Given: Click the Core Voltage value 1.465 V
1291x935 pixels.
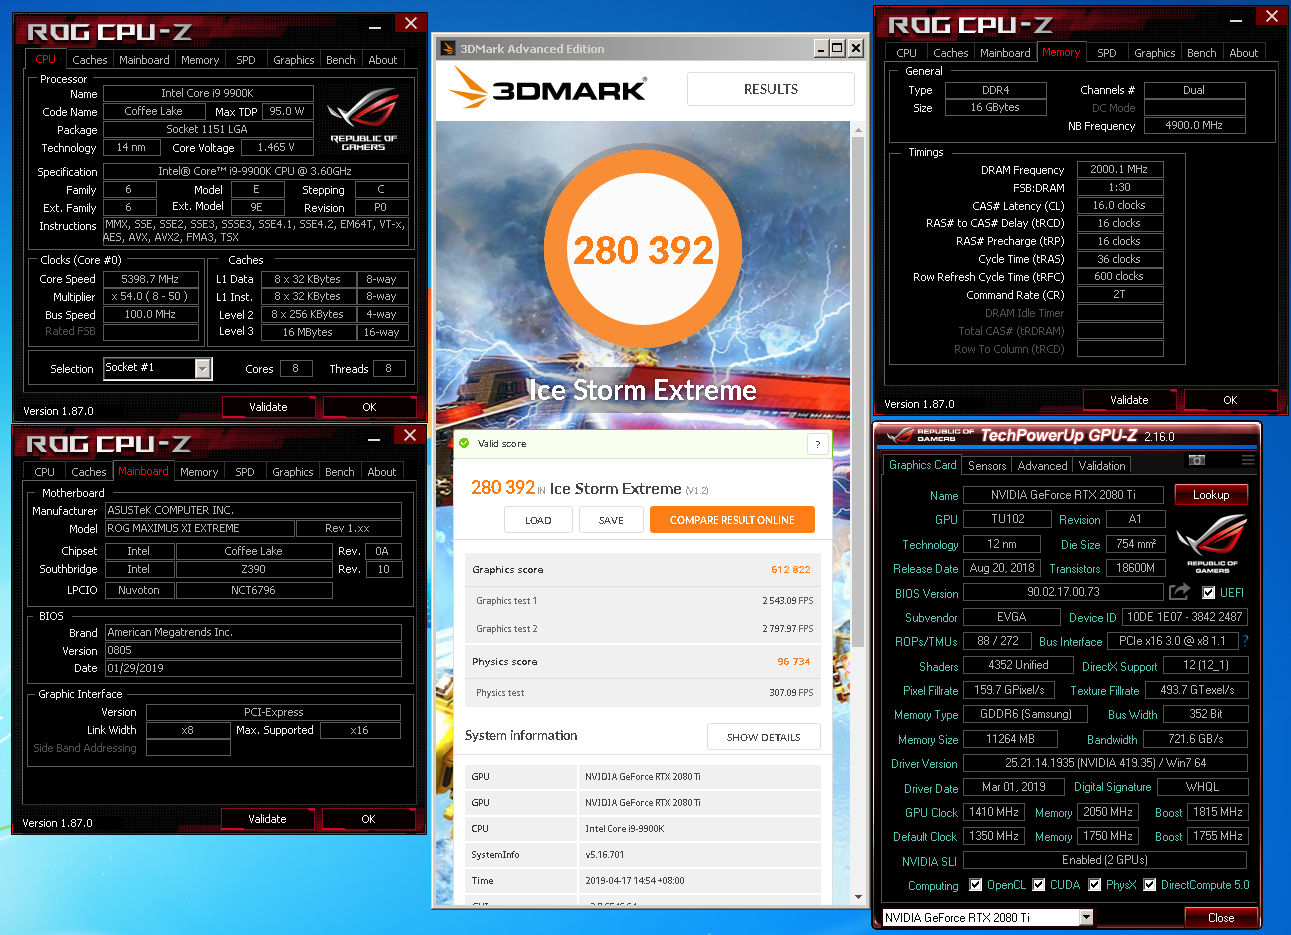Looking at the screenshot, I should (276, 147).
